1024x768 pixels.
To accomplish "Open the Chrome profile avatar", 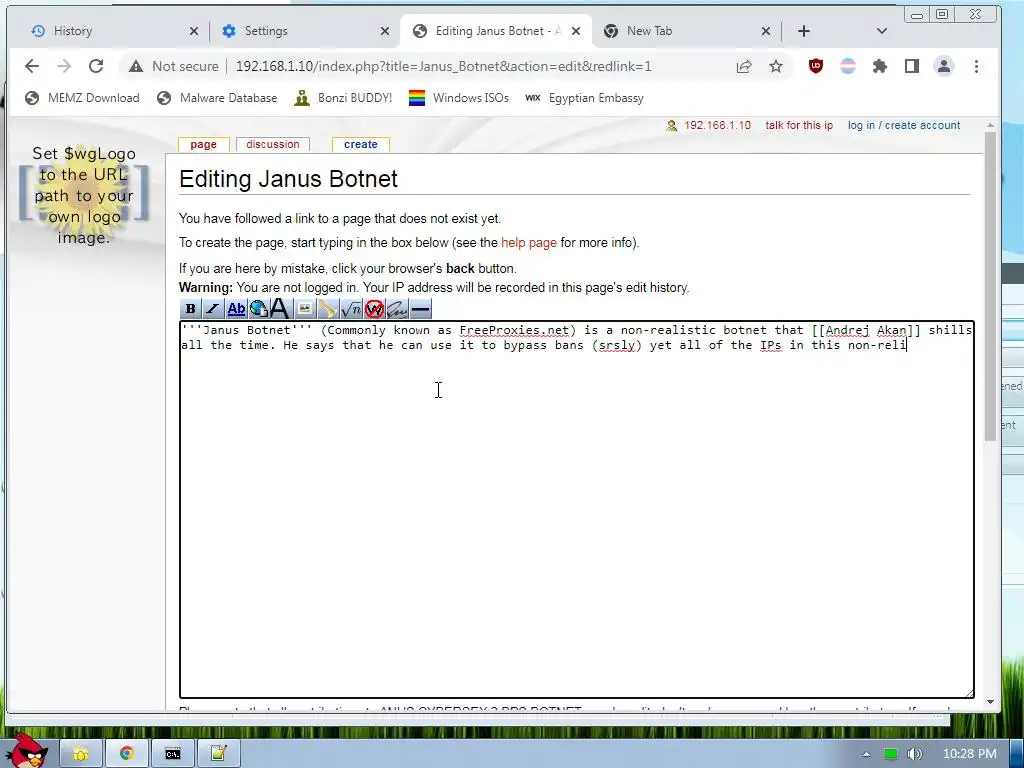I will click(944, 66).
